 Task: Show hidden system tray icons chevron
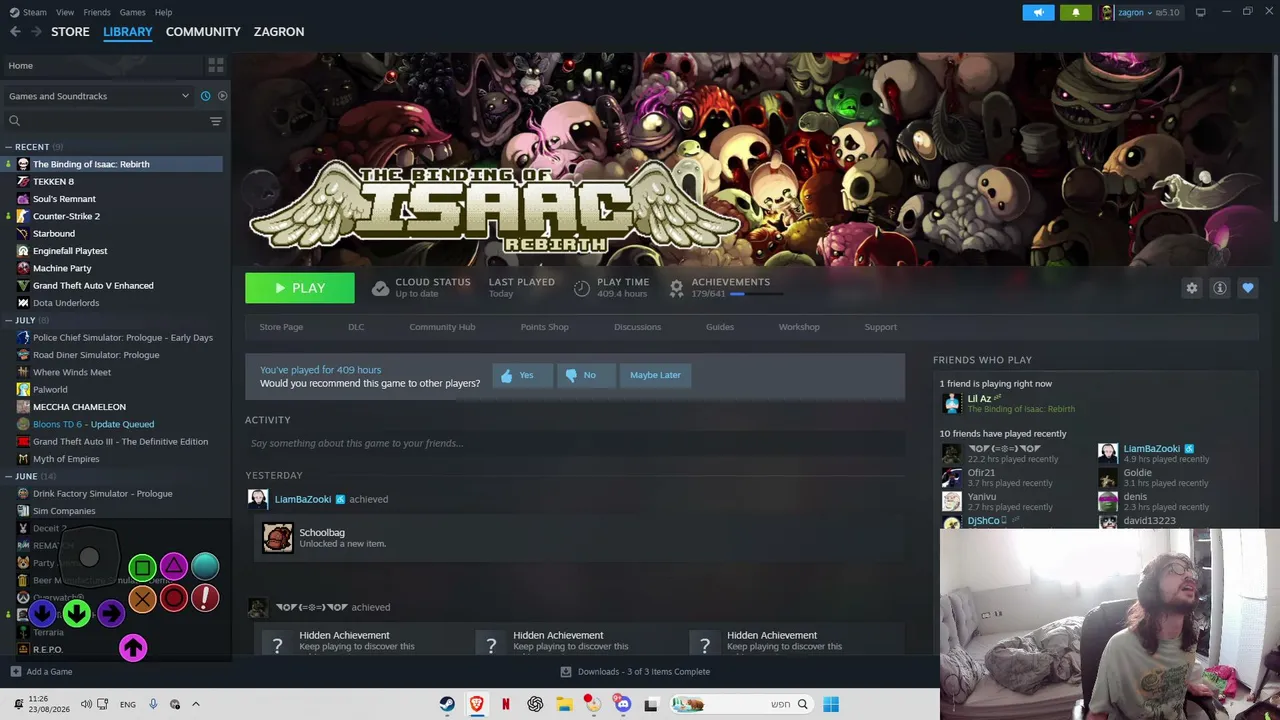pos(196,704)
